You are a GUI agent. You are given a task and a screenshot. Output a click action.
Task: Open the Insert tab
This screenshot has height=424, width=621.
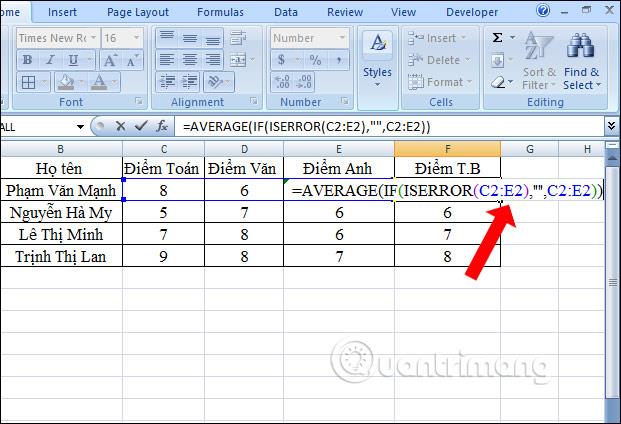pyautogui.click(x=62, y=12)
